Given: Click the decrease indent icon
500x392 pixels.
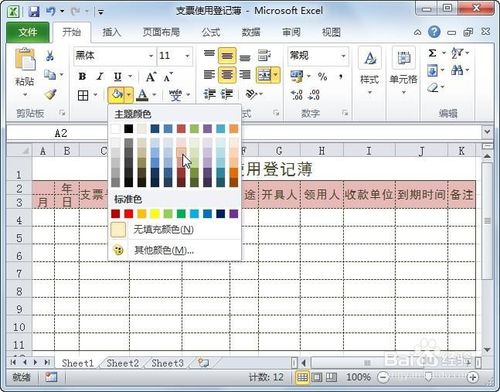Looking at the screenshot, I should (x=210, y=95).
